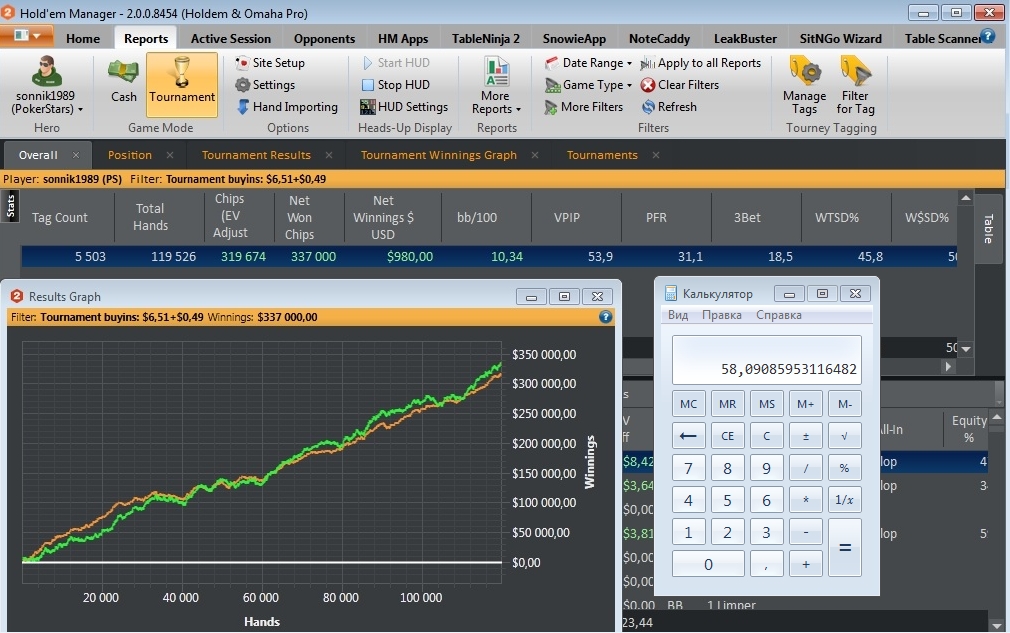
Task: Open Site Setup options
Action: (270, 63)
